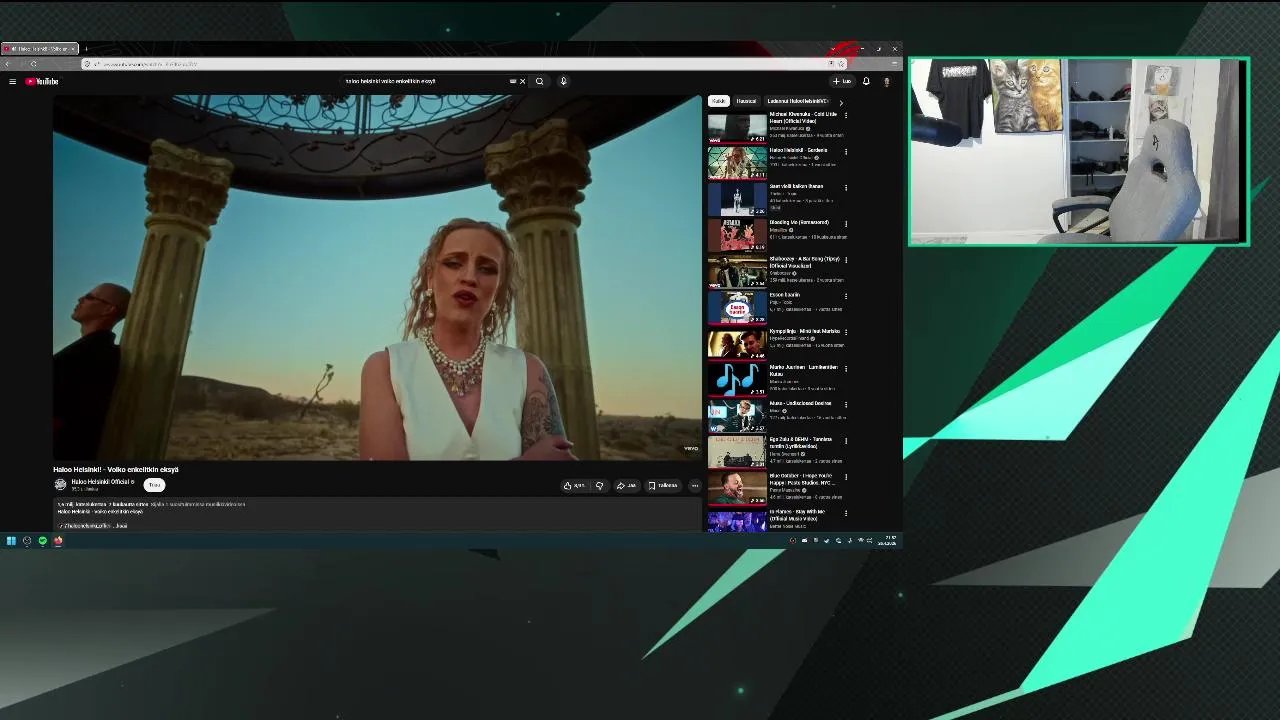Go to the YouTube home logo
1280x720 pixels.
pyautogui.click(x=42, y=81)
